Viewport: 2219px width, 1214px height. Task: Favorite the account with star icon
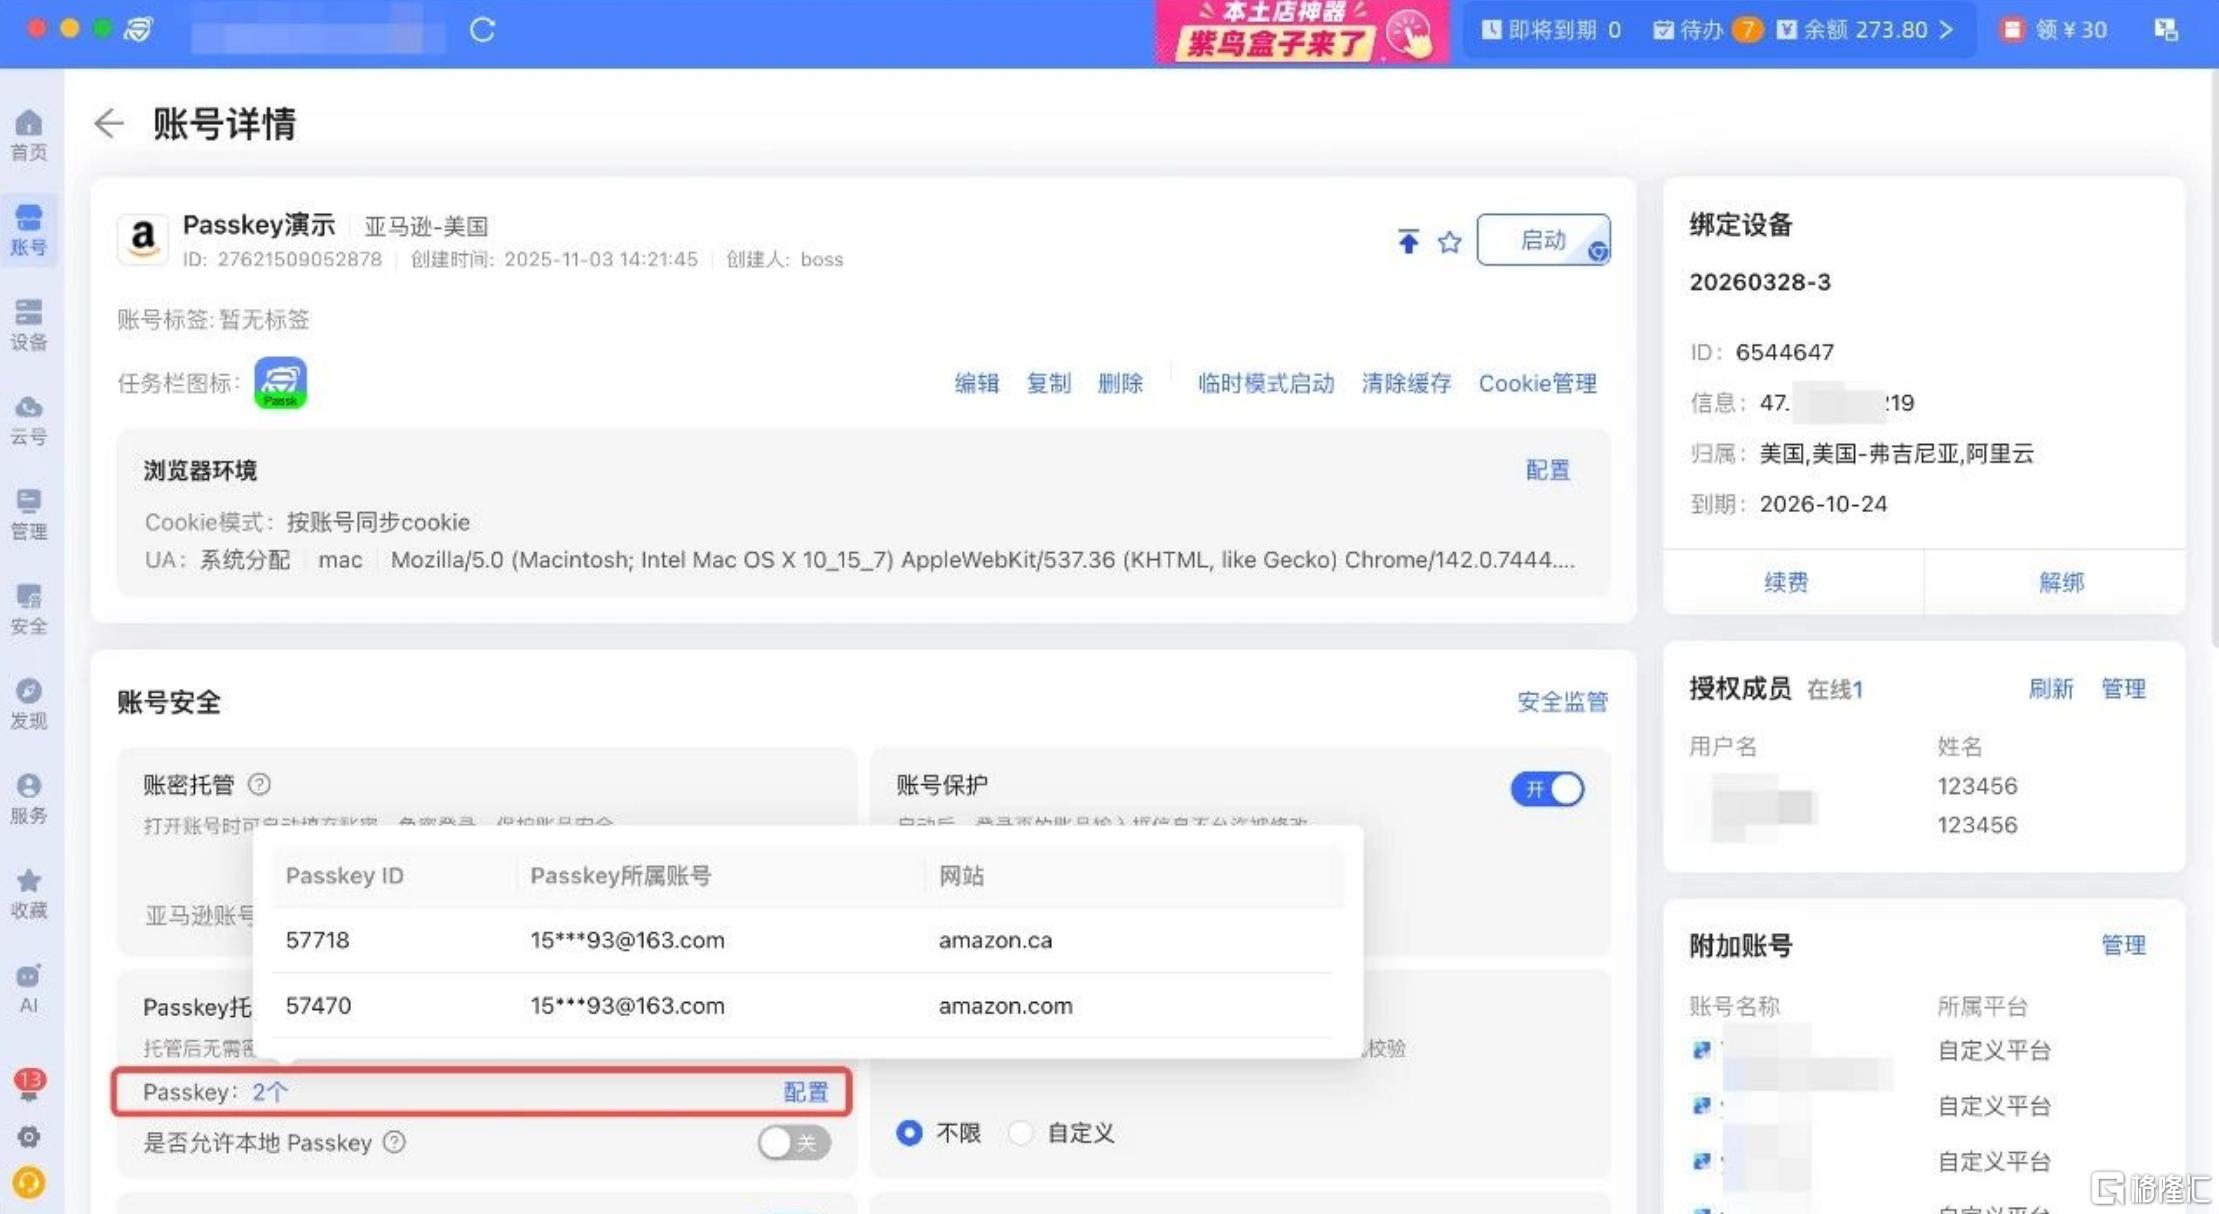tap(1449, 242)
